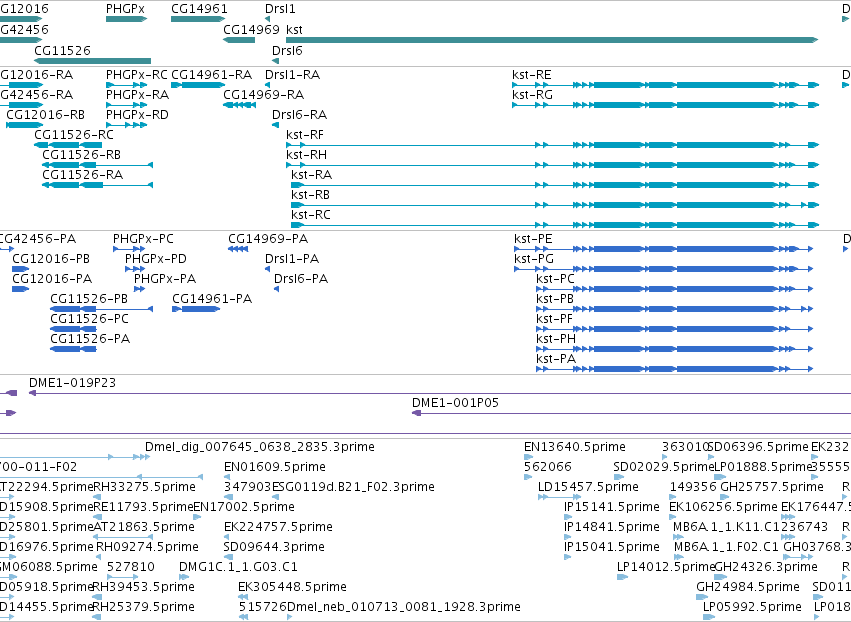Click the CG14969-RA transcript label
The width and height of the screenshot is (851, 622).
coord(264,94)
